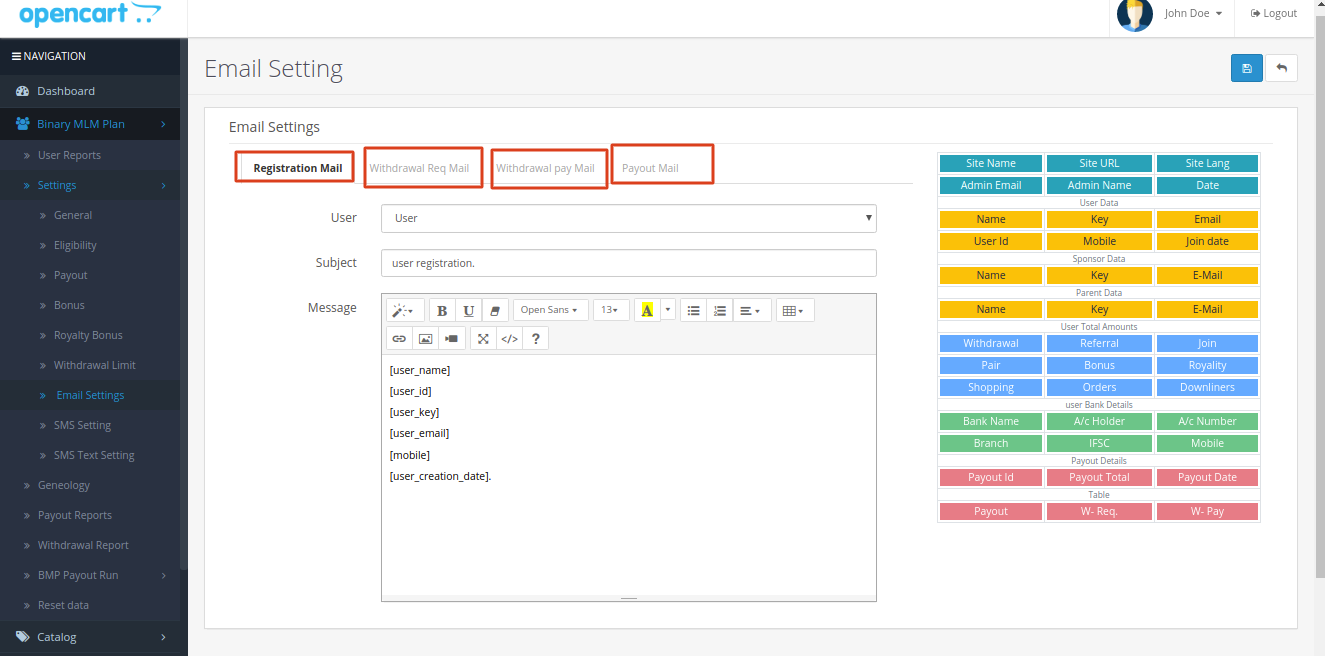The image size is (1325, 656).
Task: Click the Logout link
Action: click(1273, 14)
